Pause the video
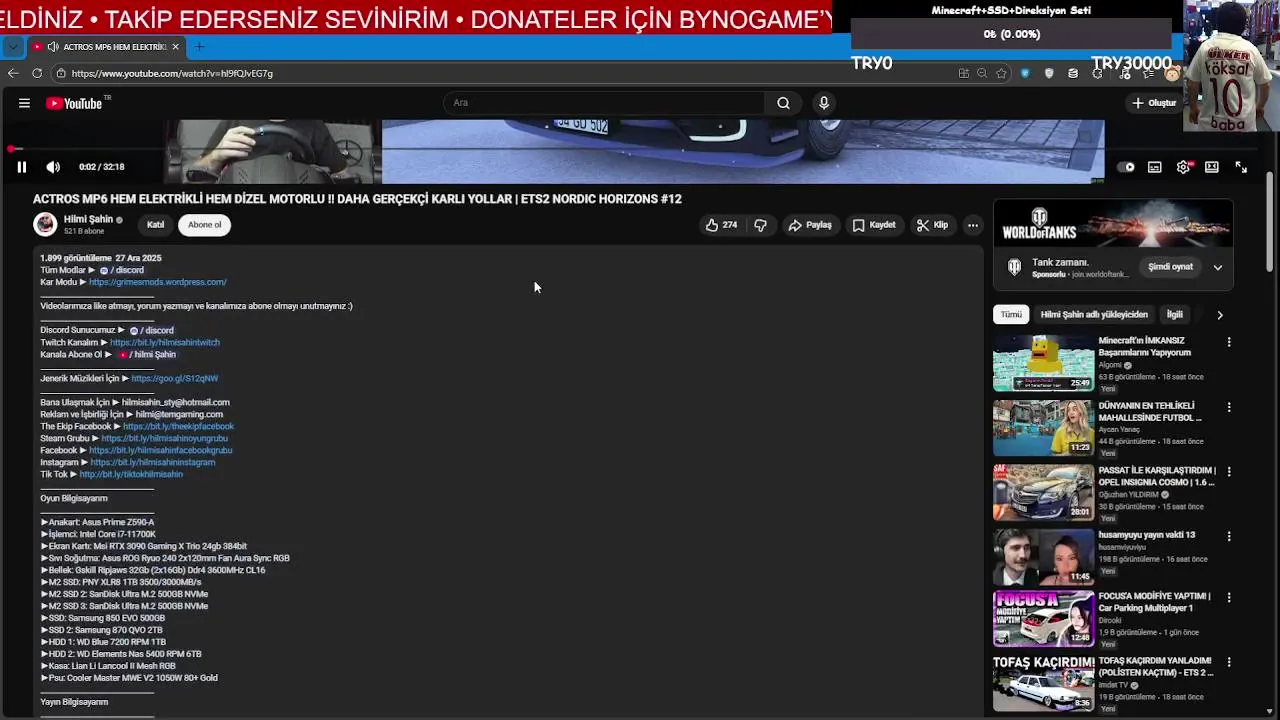The height and width of the screenshot is (720, 1280). tap(21, 167)
